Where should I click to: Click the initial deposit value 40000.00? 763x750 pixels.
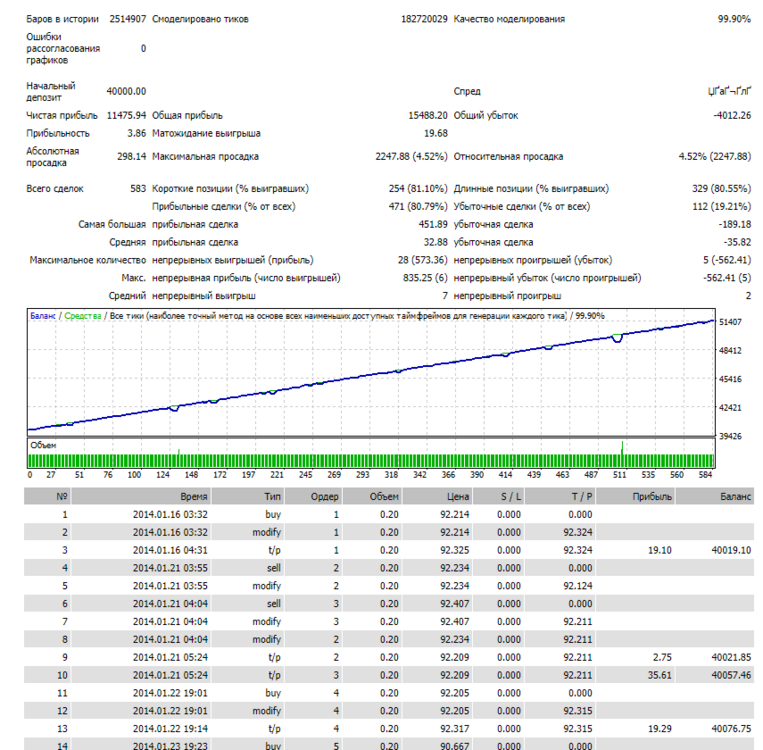click(x=126, y=91)
